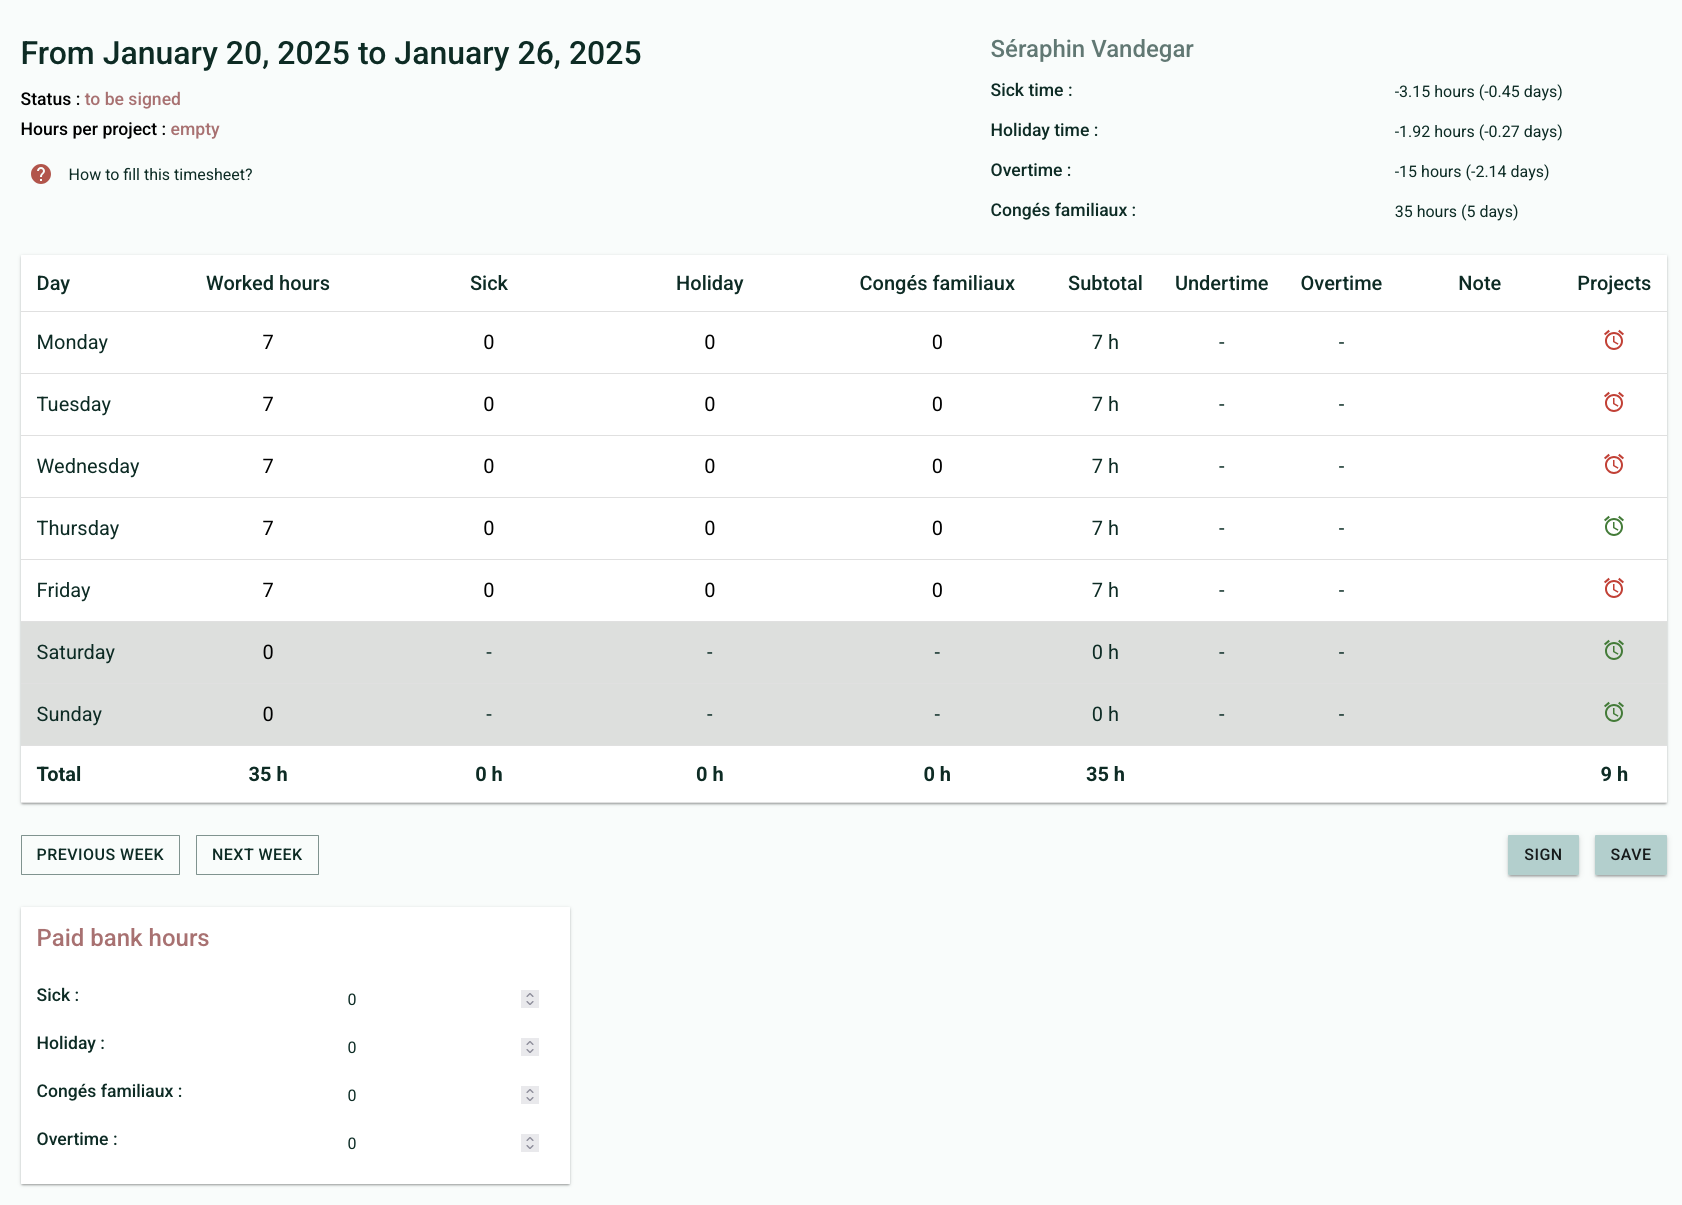Click the Worked hours column header
Screen dimensions: 1682x1205
(268, 283)
